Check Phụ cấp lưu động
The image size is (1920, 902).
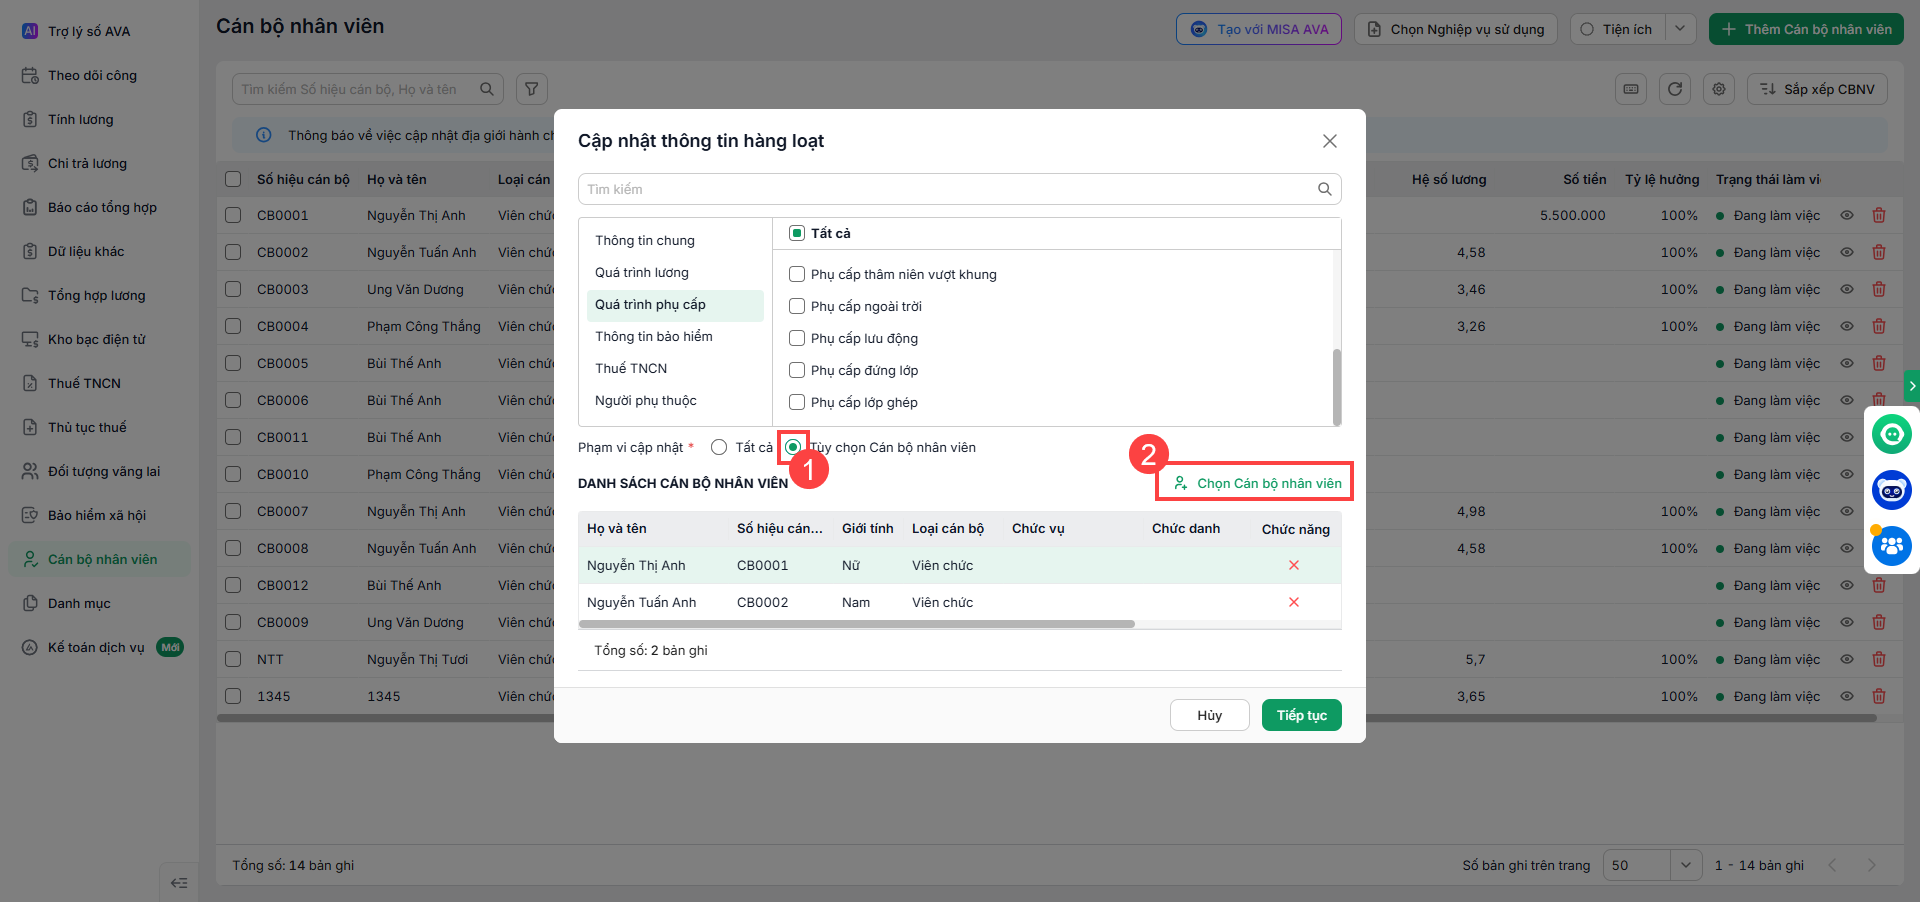coord(797,338)
